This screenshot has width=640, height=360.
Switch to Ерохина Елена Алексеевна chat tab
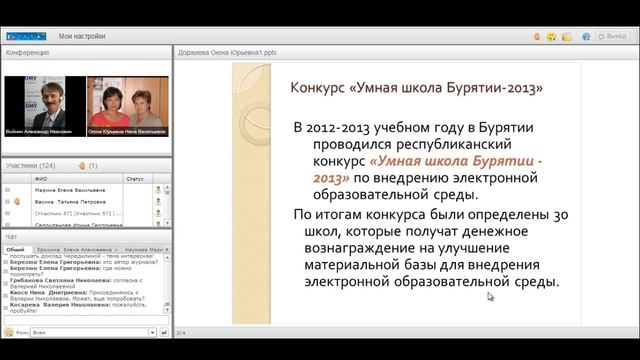coord(74,249)
